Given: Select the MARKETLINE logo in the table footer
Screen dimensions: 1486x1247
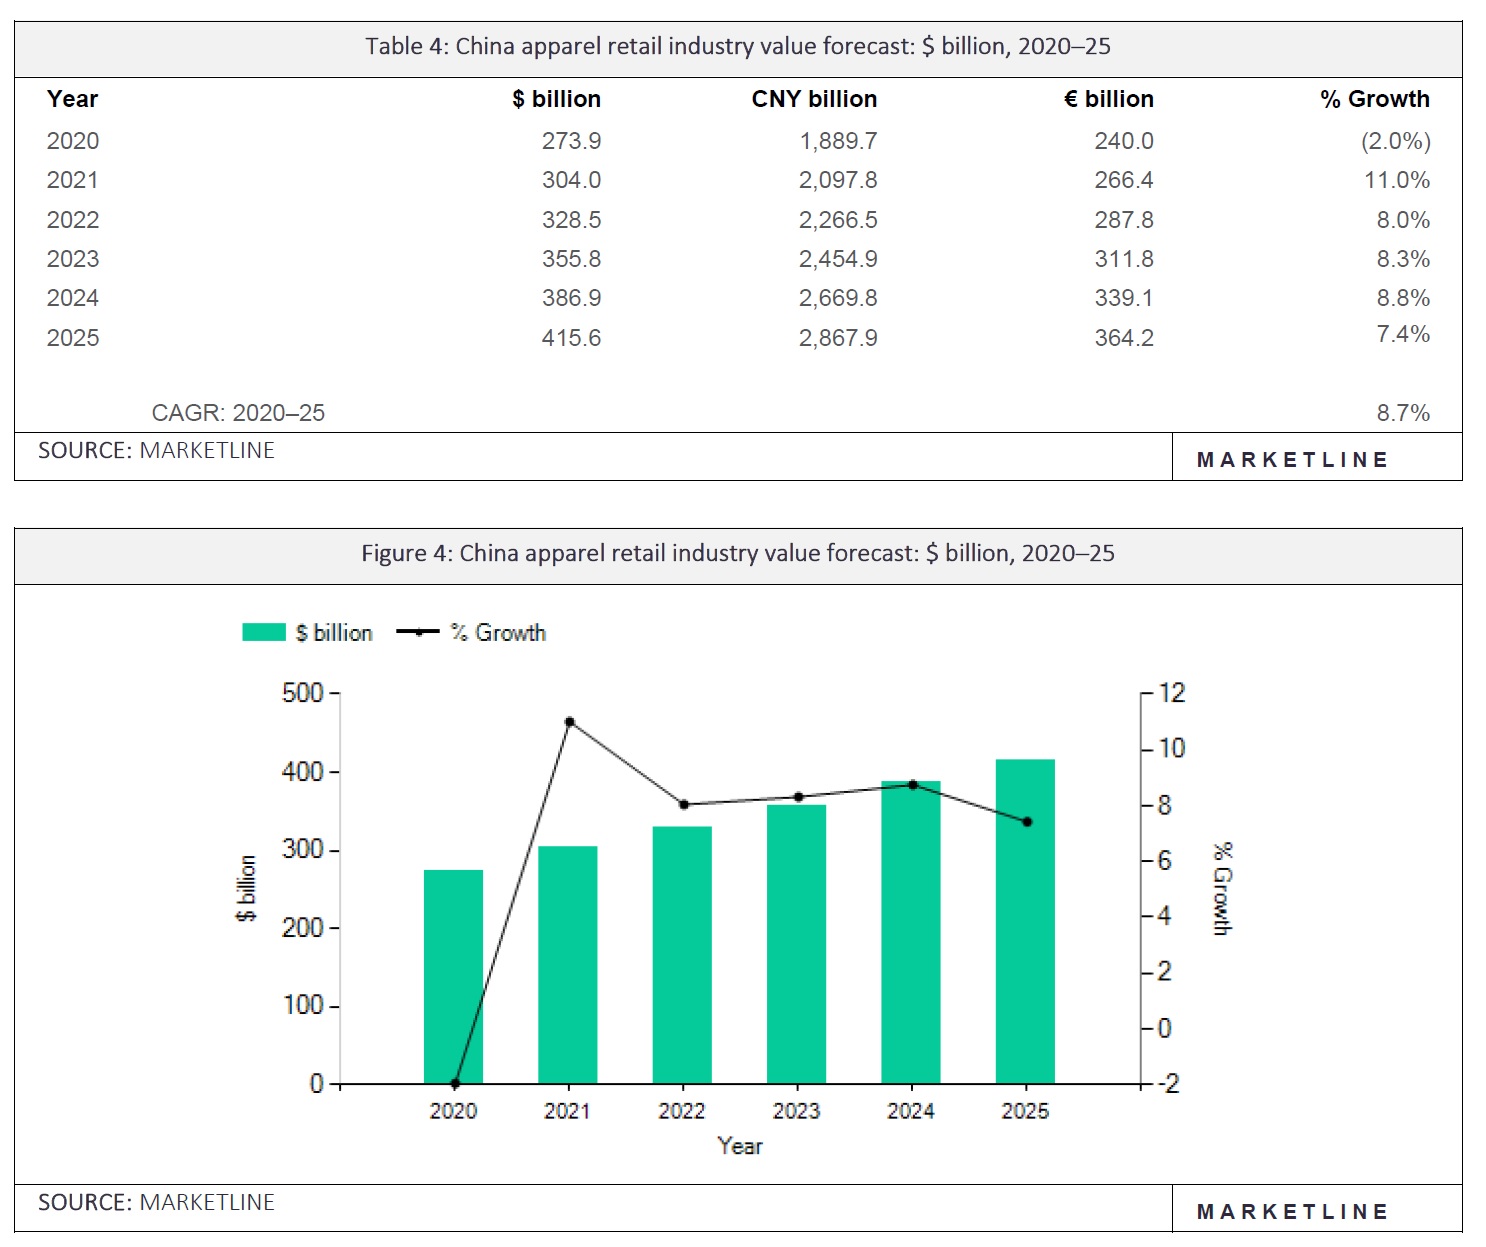Looking at the screenshot, I should tap(1293, 460).
